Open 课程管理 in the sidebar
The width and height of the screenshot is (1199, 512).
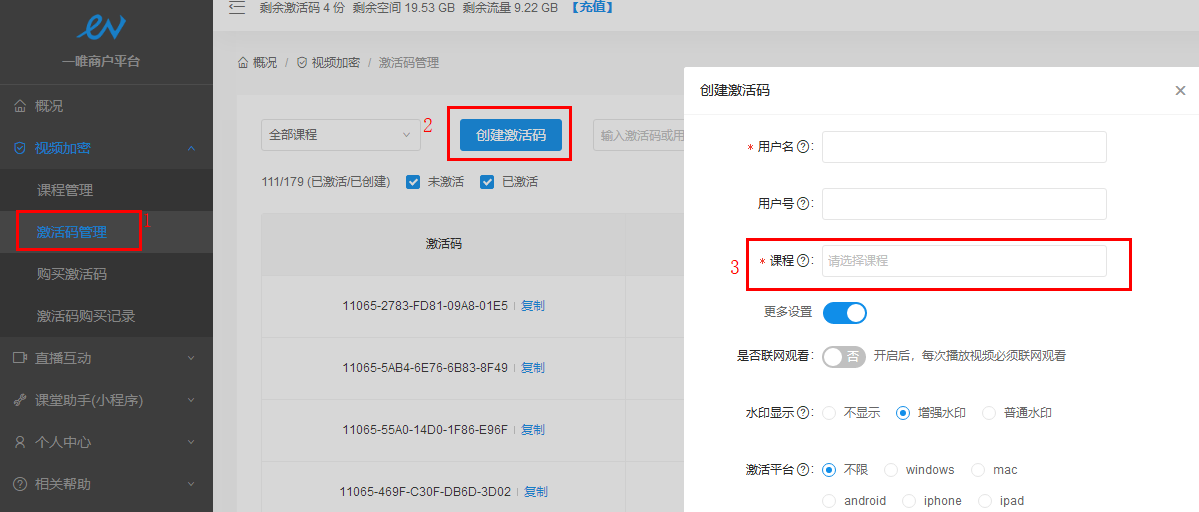(65, 190)
